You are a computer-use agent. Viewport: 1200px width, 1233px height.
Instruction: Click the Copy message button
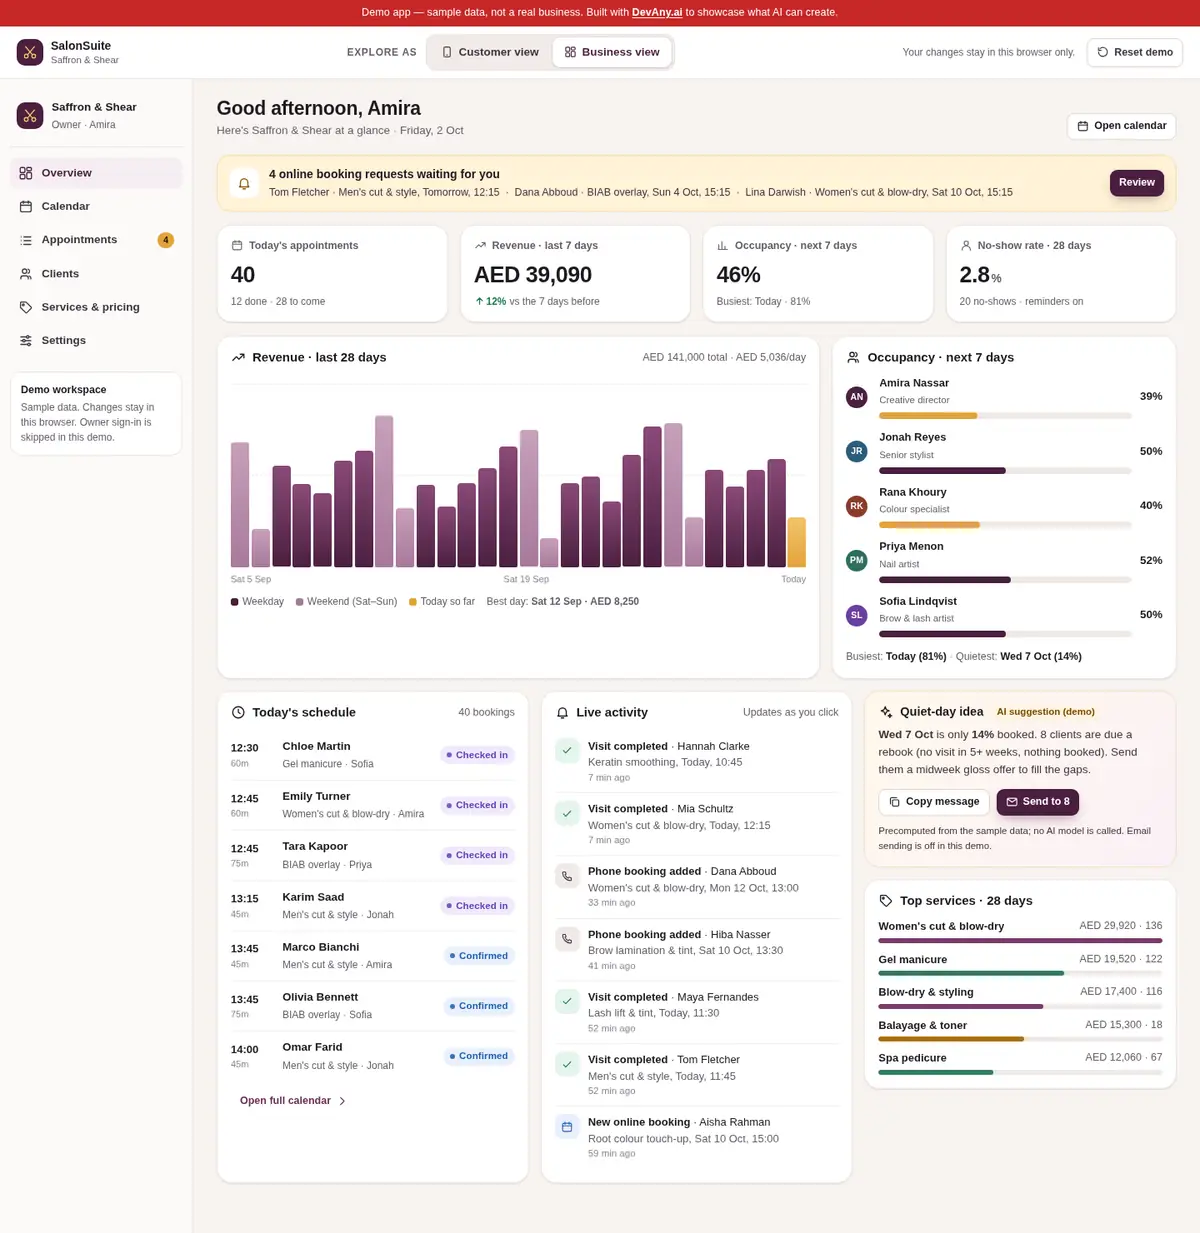934,802
